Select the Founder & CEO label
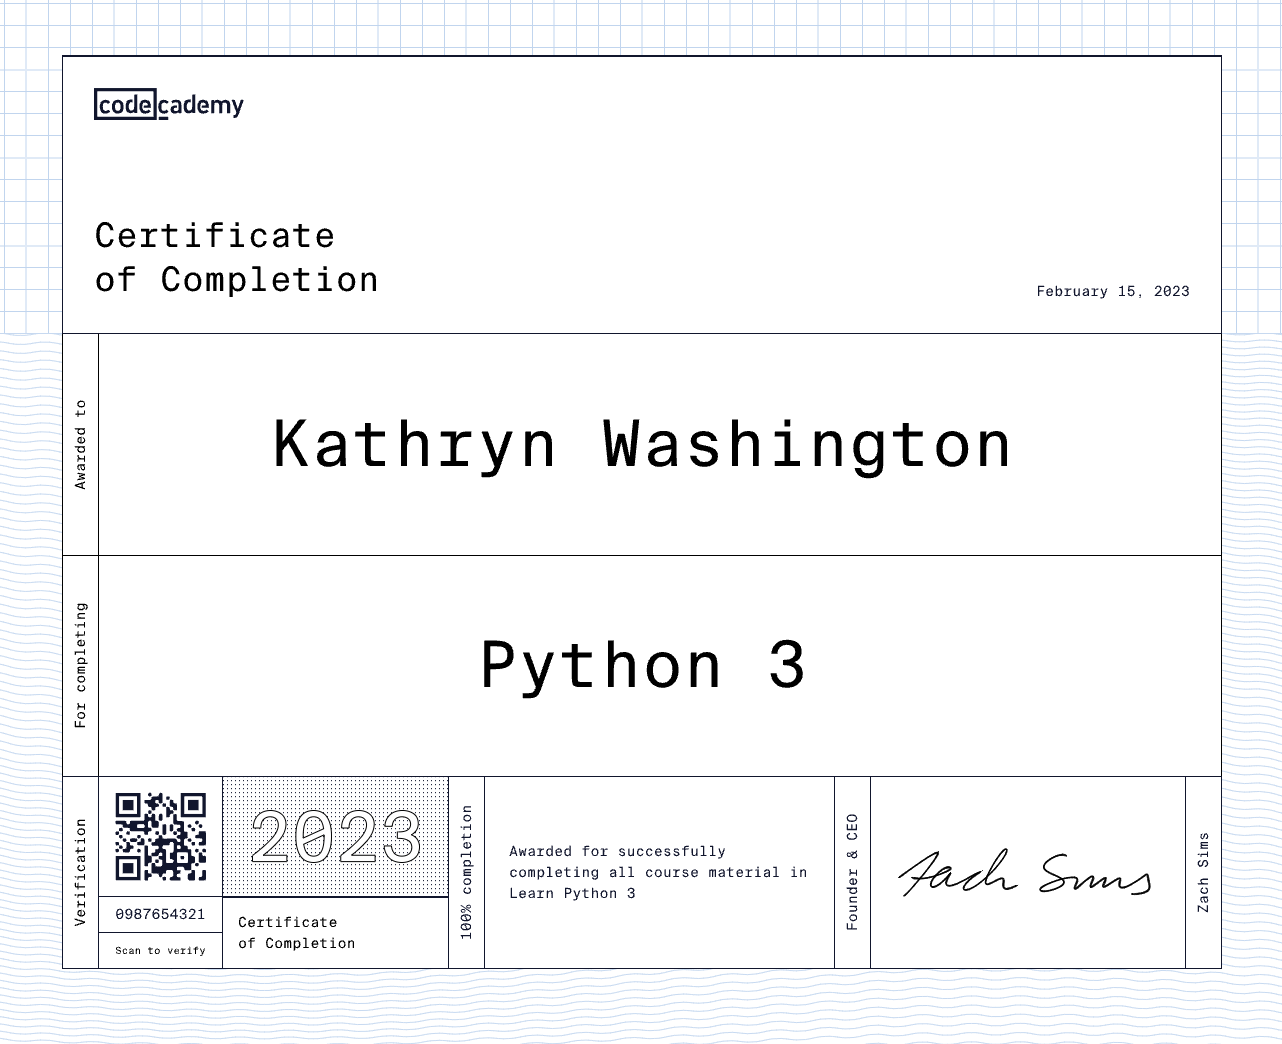The height and width of the screenshot is (1044, 1282). point(852,872)
